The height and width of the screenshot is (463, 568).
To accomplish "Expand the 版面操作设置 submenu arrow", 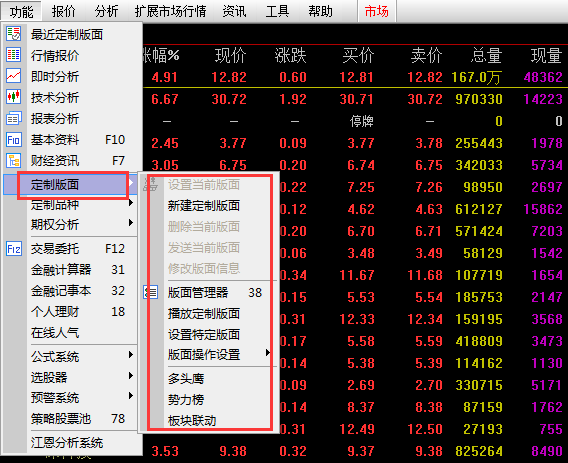I will (267, 353).
